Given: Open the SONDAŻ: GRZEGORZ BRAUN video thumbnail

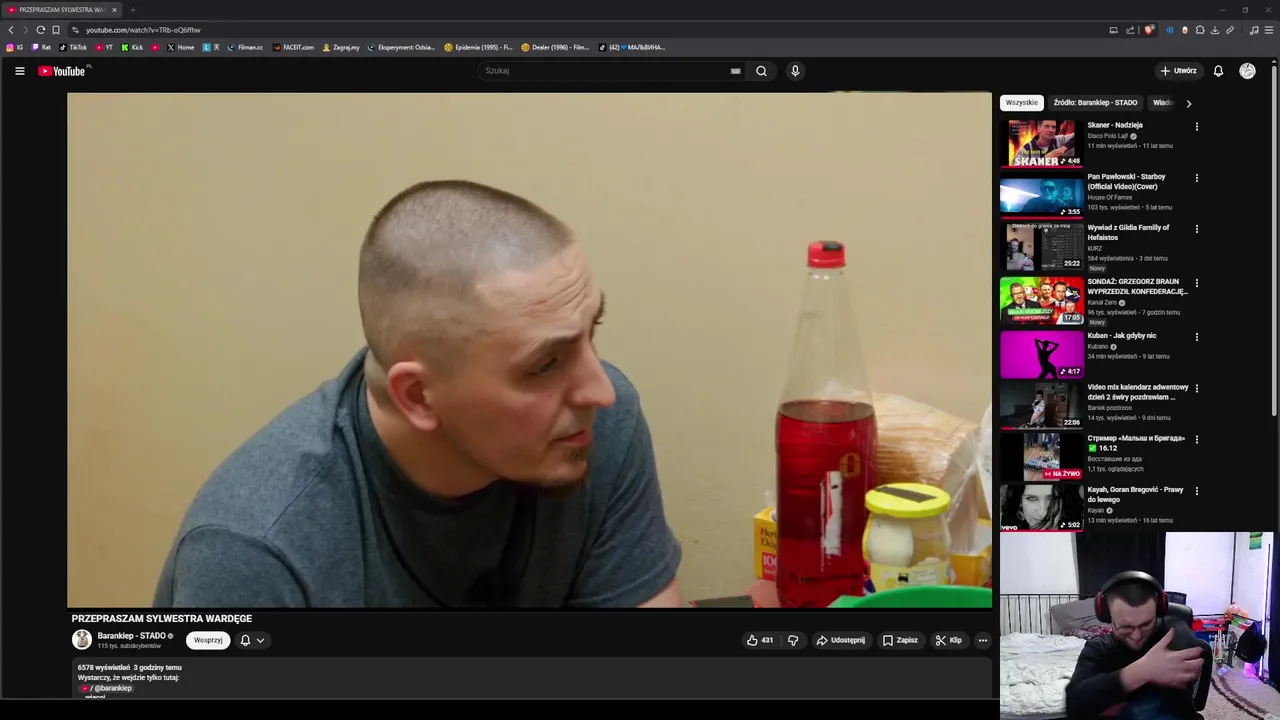Looking at the screenshot, I should pos(1041,300).
